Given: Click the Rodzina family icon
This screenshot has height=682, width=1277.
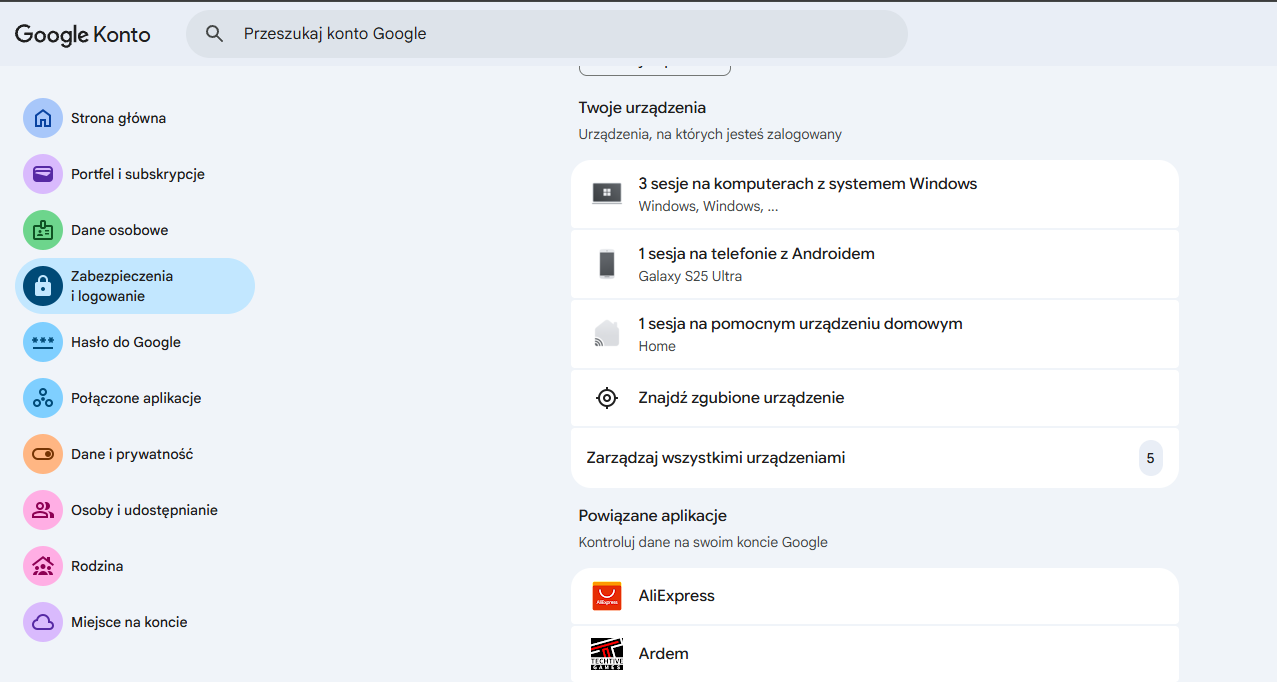Looking at the screenshot, I should 43,566.
